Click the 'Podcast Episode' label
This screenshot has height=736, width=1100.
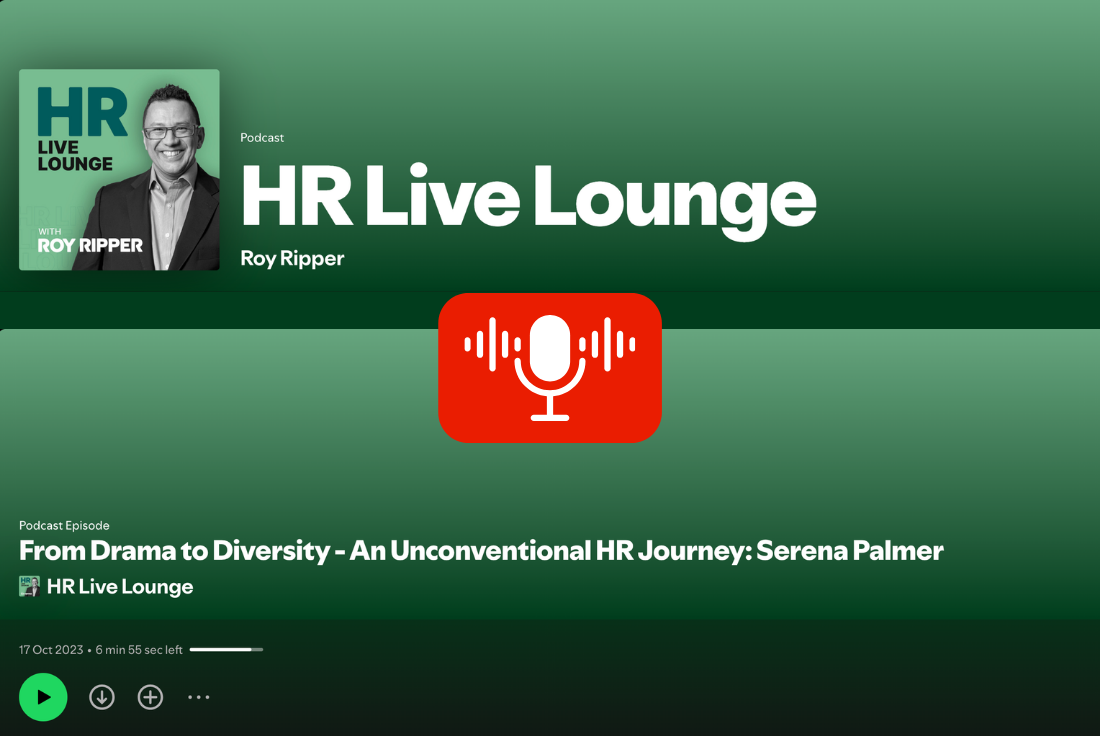[x=64, y=526]
